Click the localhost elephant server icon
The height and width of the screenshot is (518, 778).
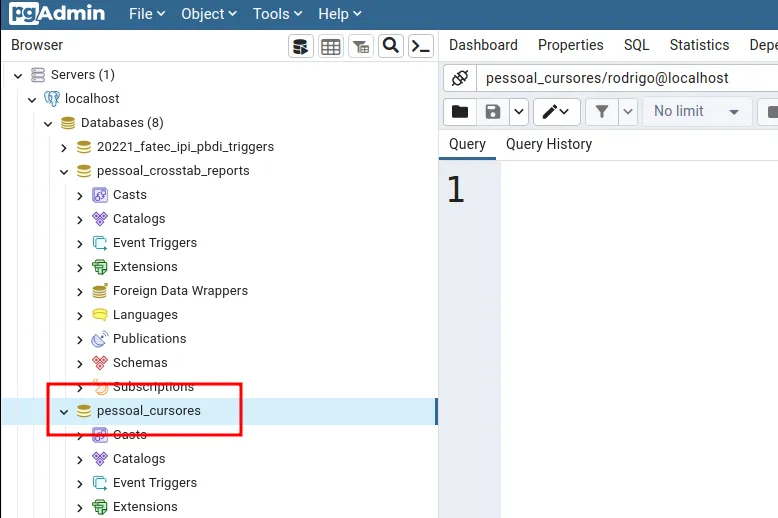tap(52, 99)
